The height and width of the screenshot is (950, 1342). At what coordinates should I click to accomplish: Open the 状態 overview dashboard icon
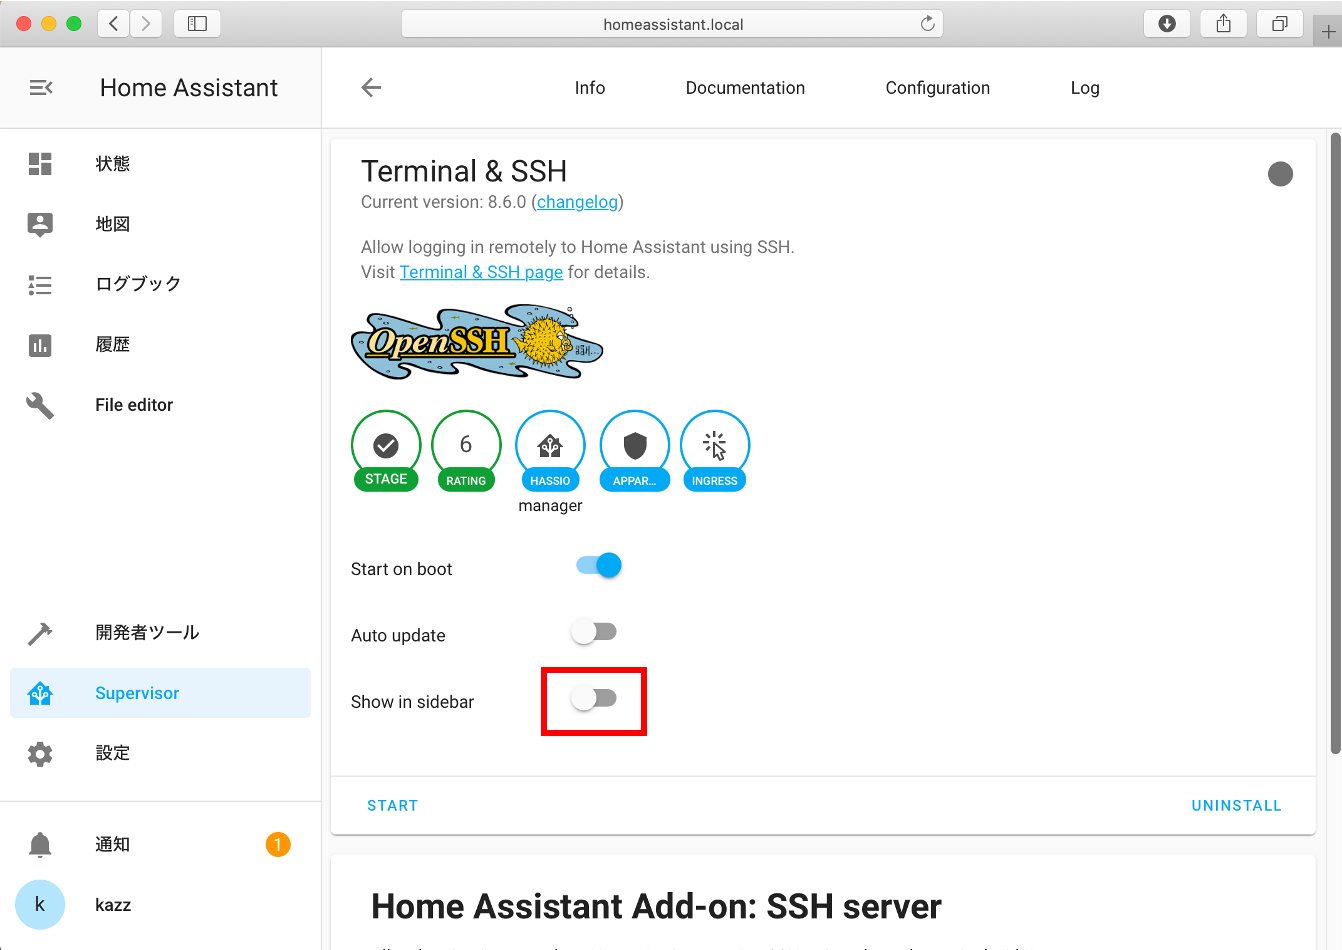[40, 164]
